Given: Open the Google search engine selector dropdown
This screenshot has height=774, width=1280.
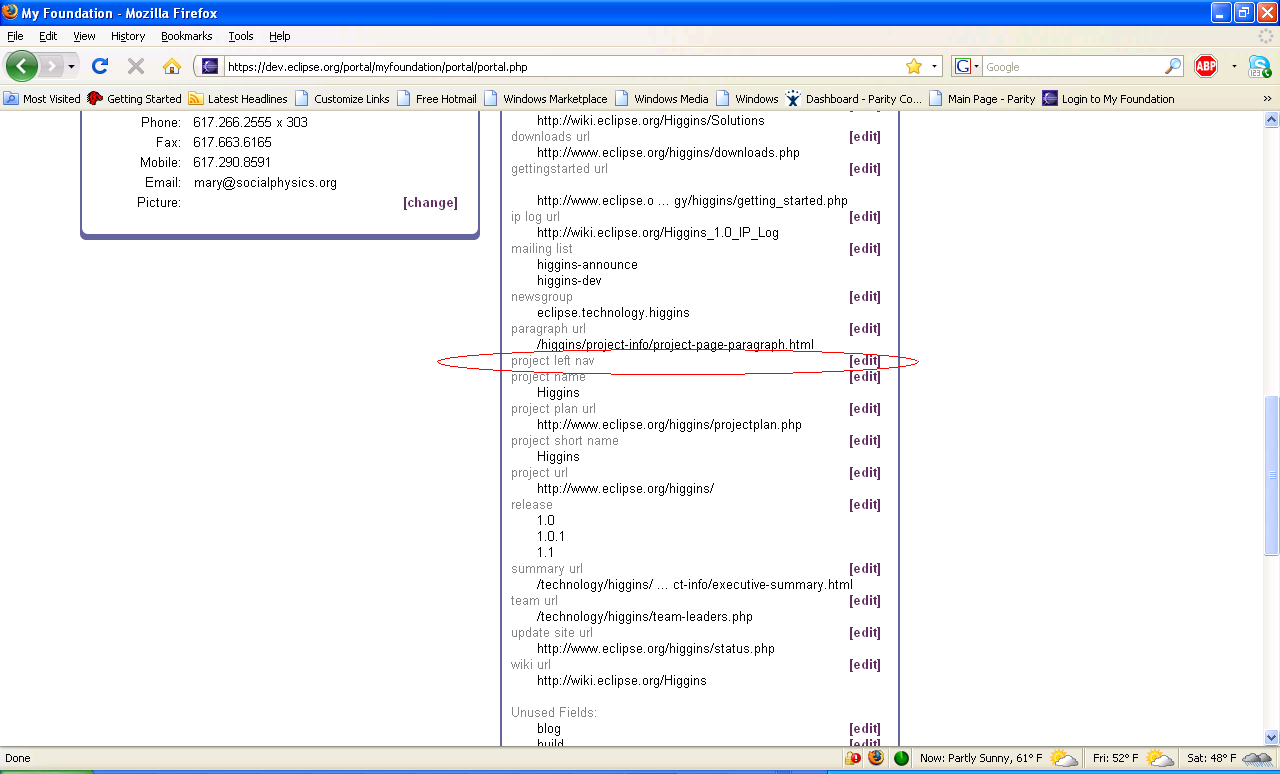Looking at the screenshot, I should pos(967,67).
